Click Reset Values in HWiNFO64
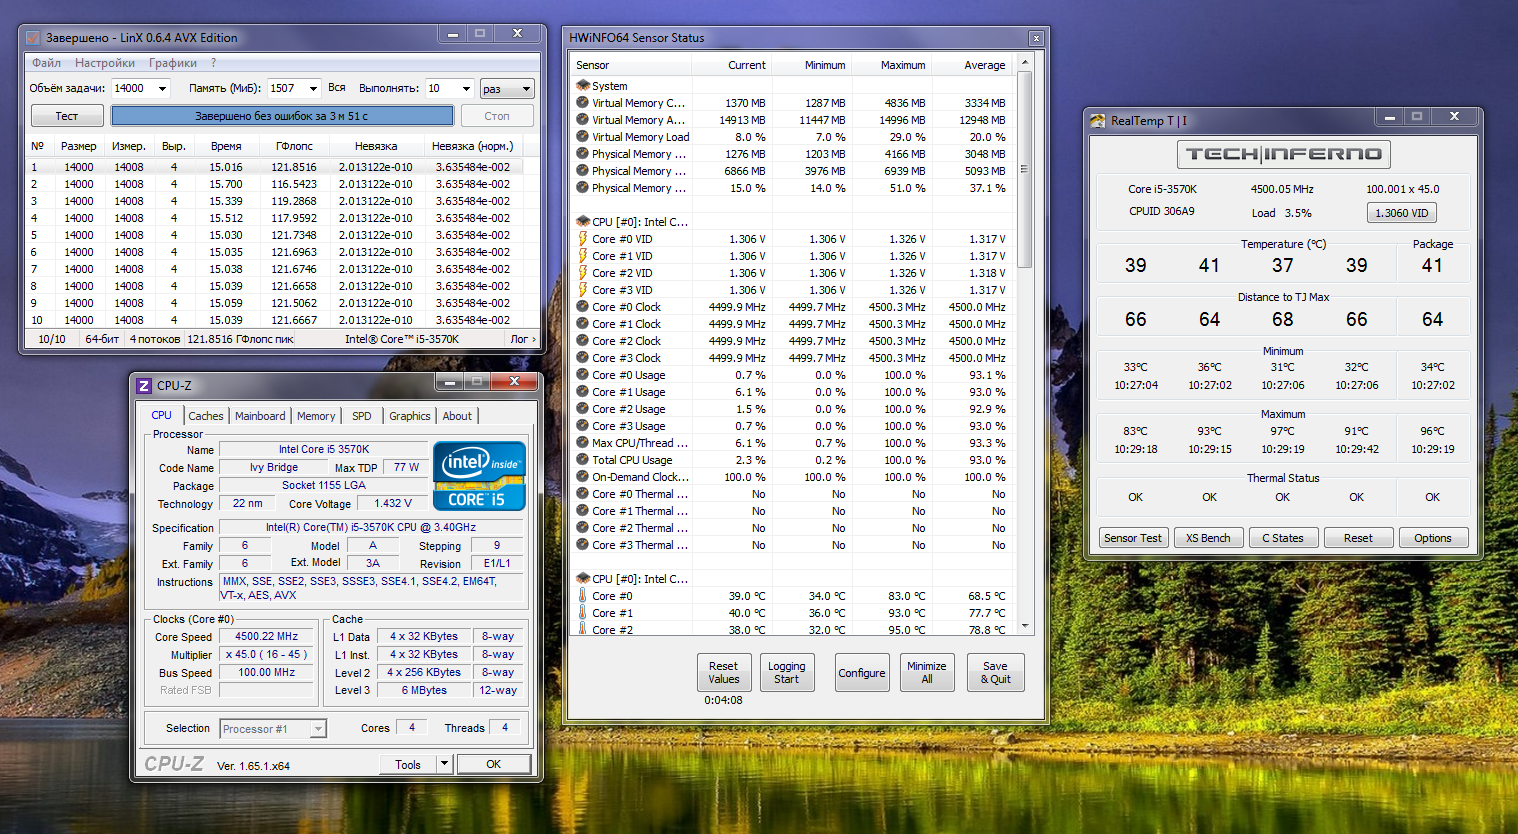 (723, 673)
